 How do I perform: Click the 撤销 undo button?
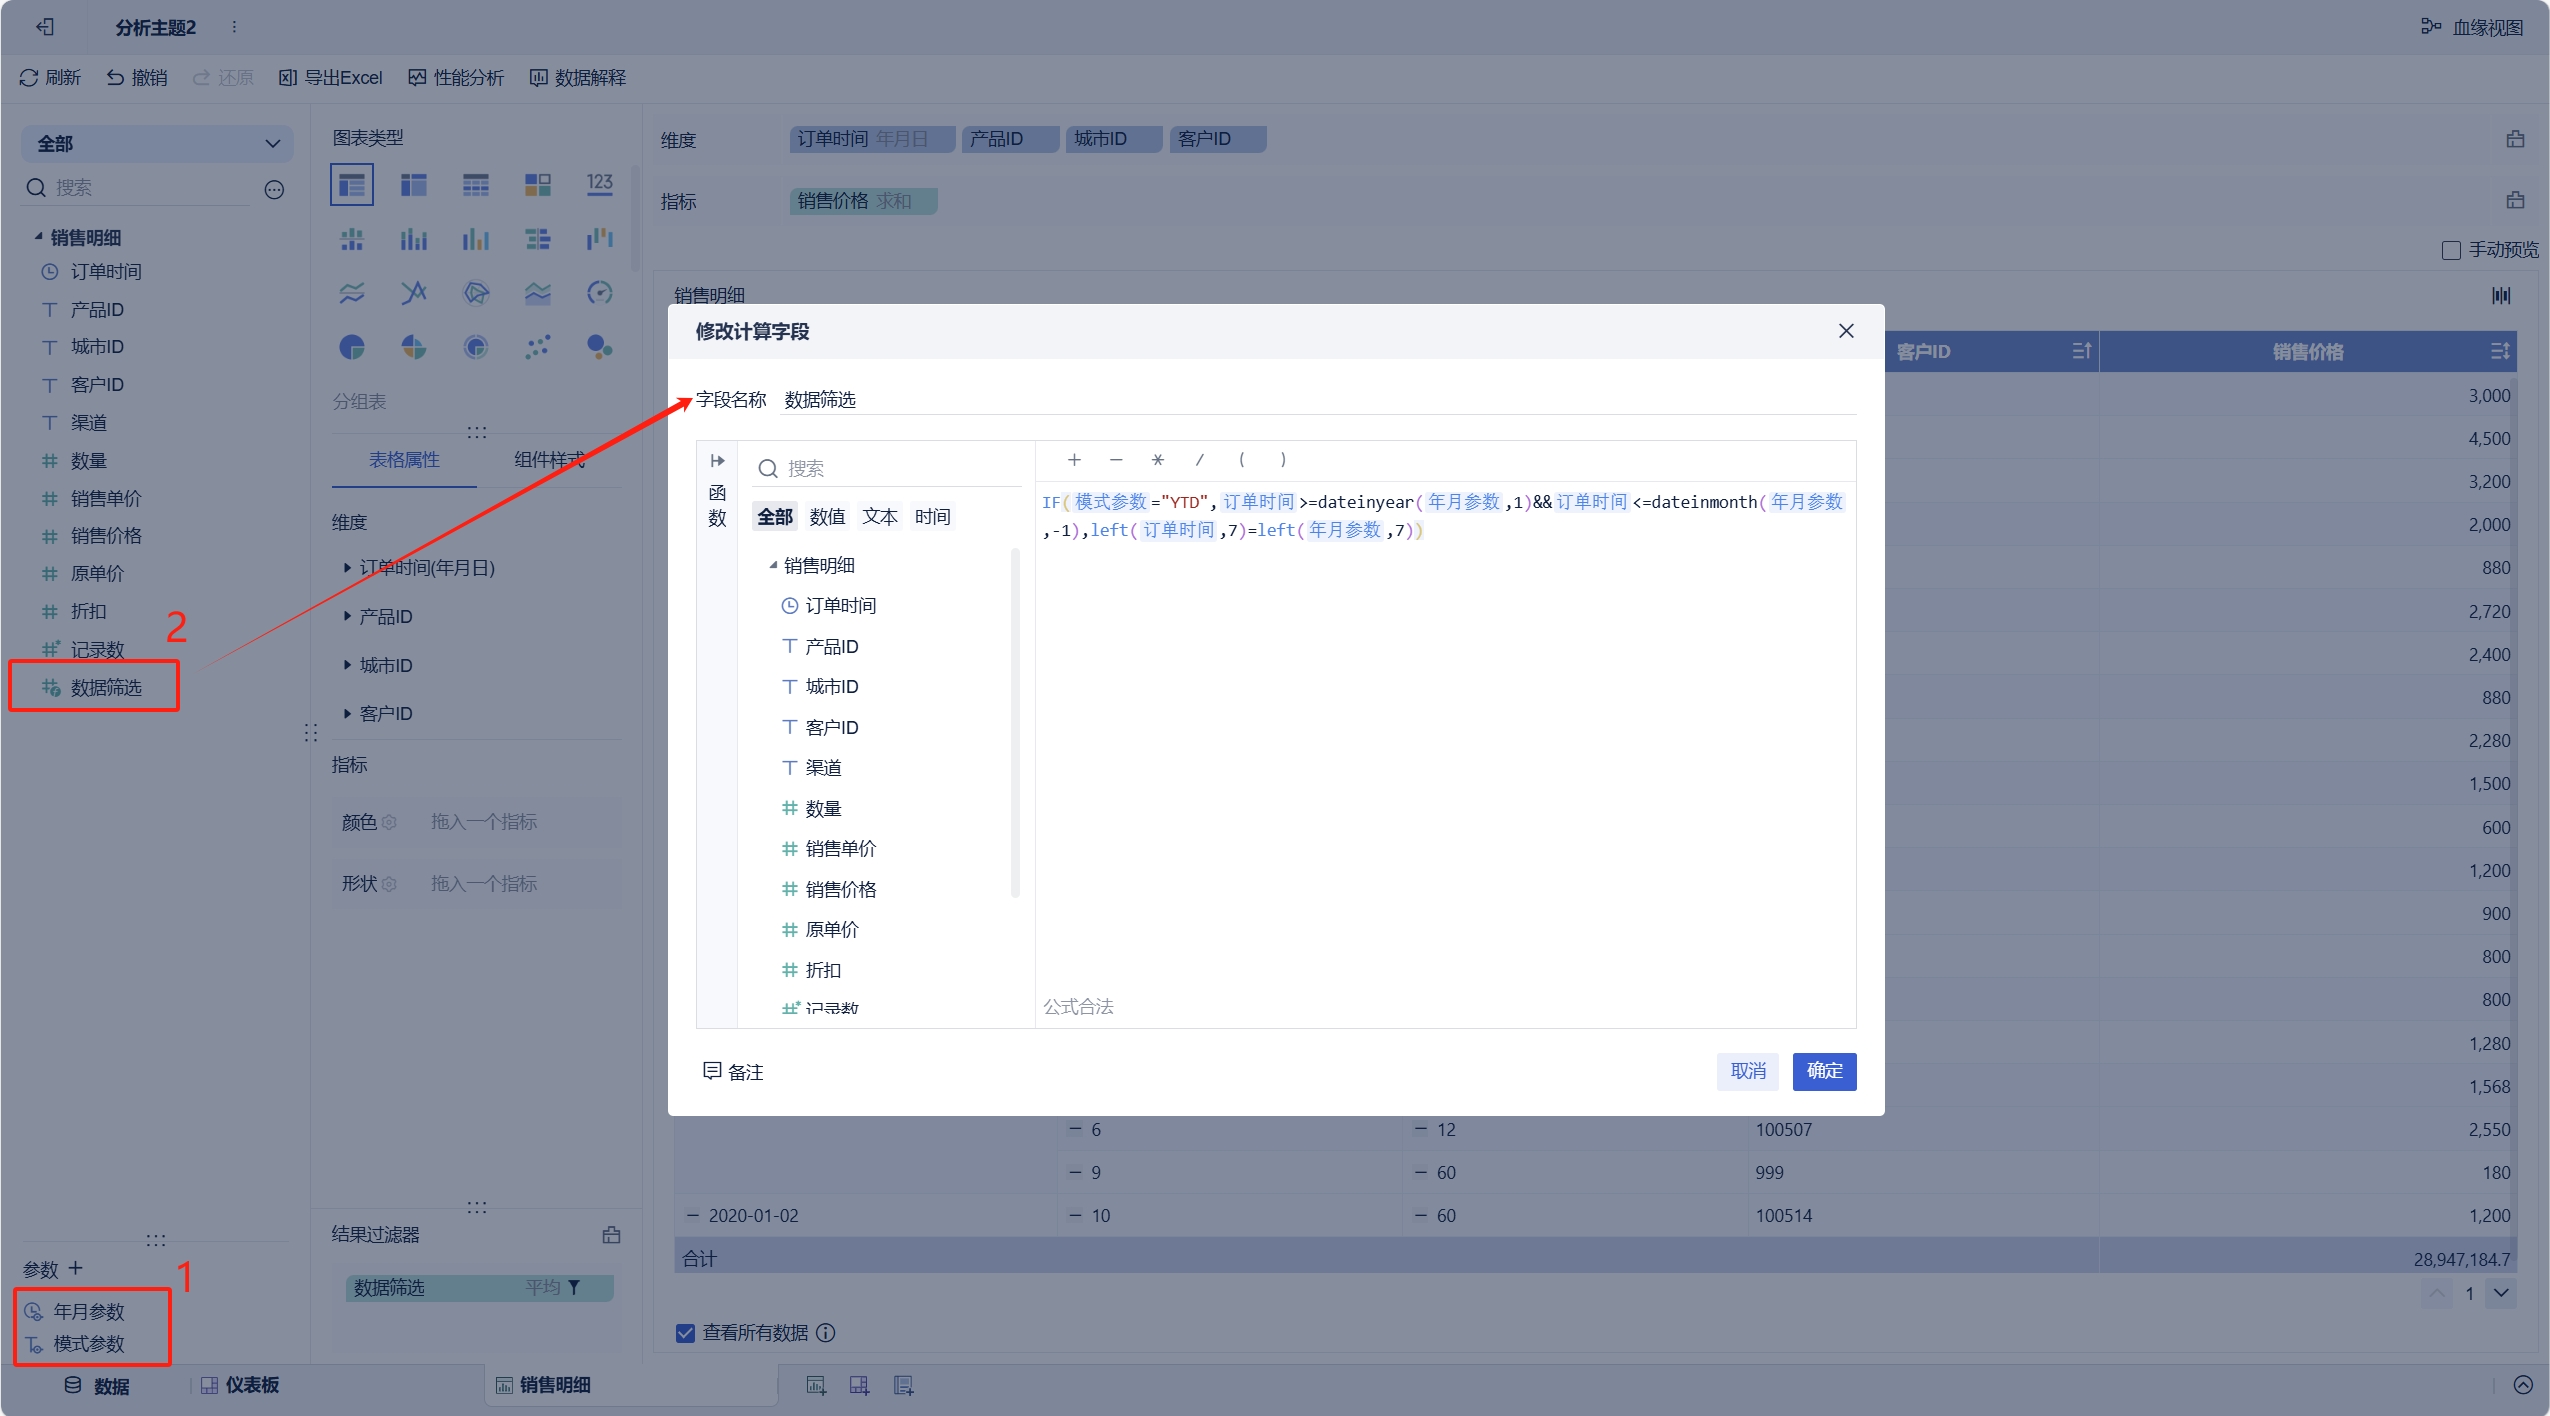[x=137, y=77]
